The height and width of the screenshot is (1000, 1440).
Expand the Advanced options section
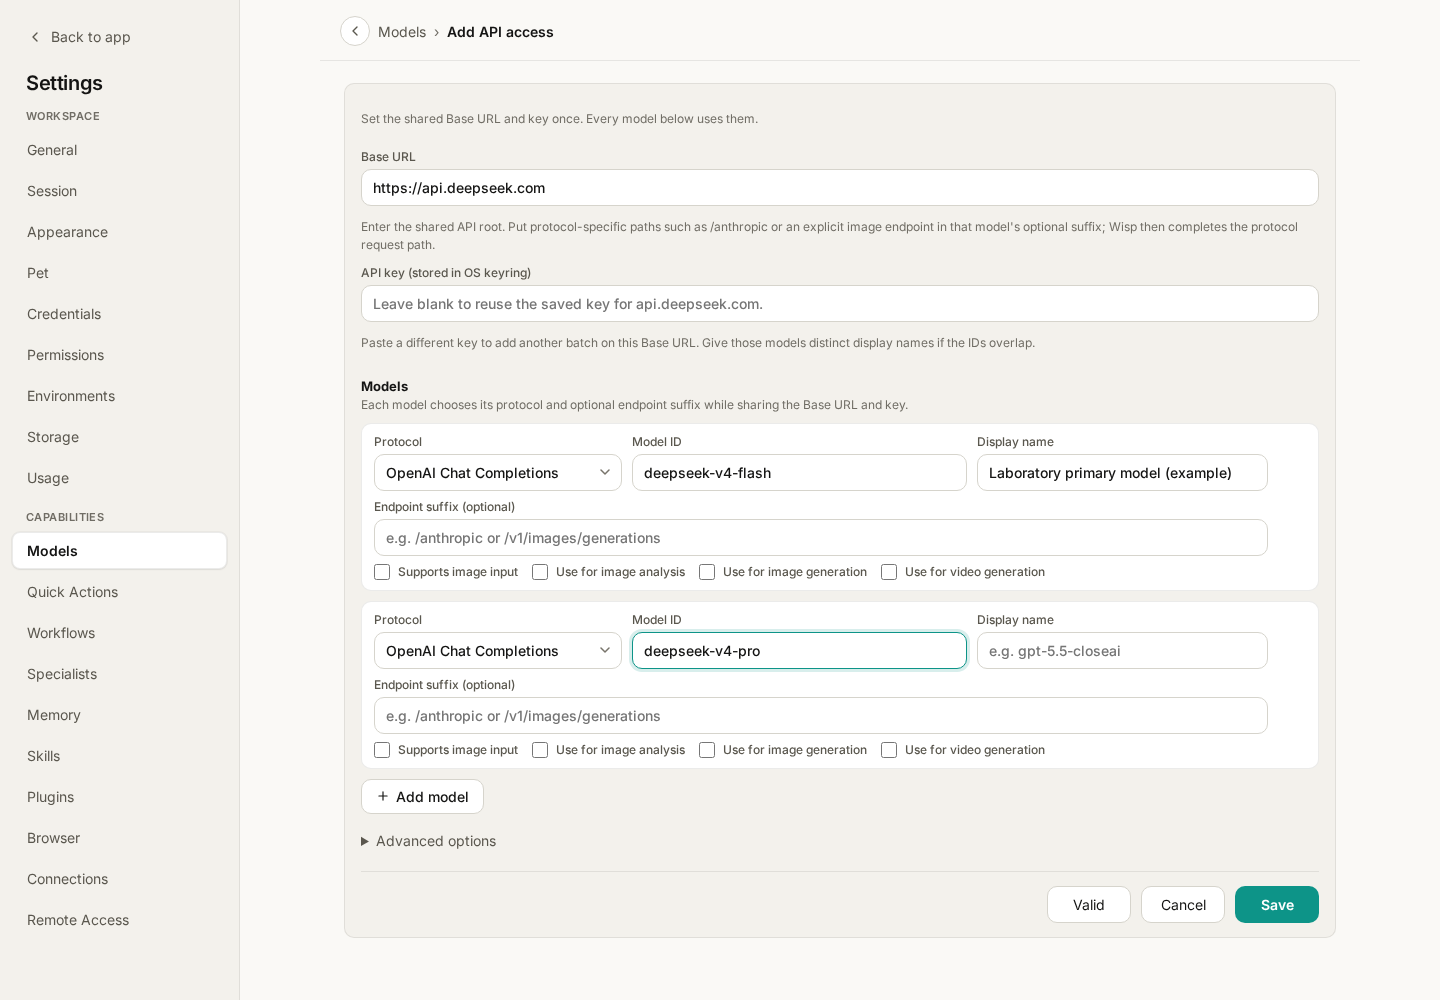tap(429, 841)
